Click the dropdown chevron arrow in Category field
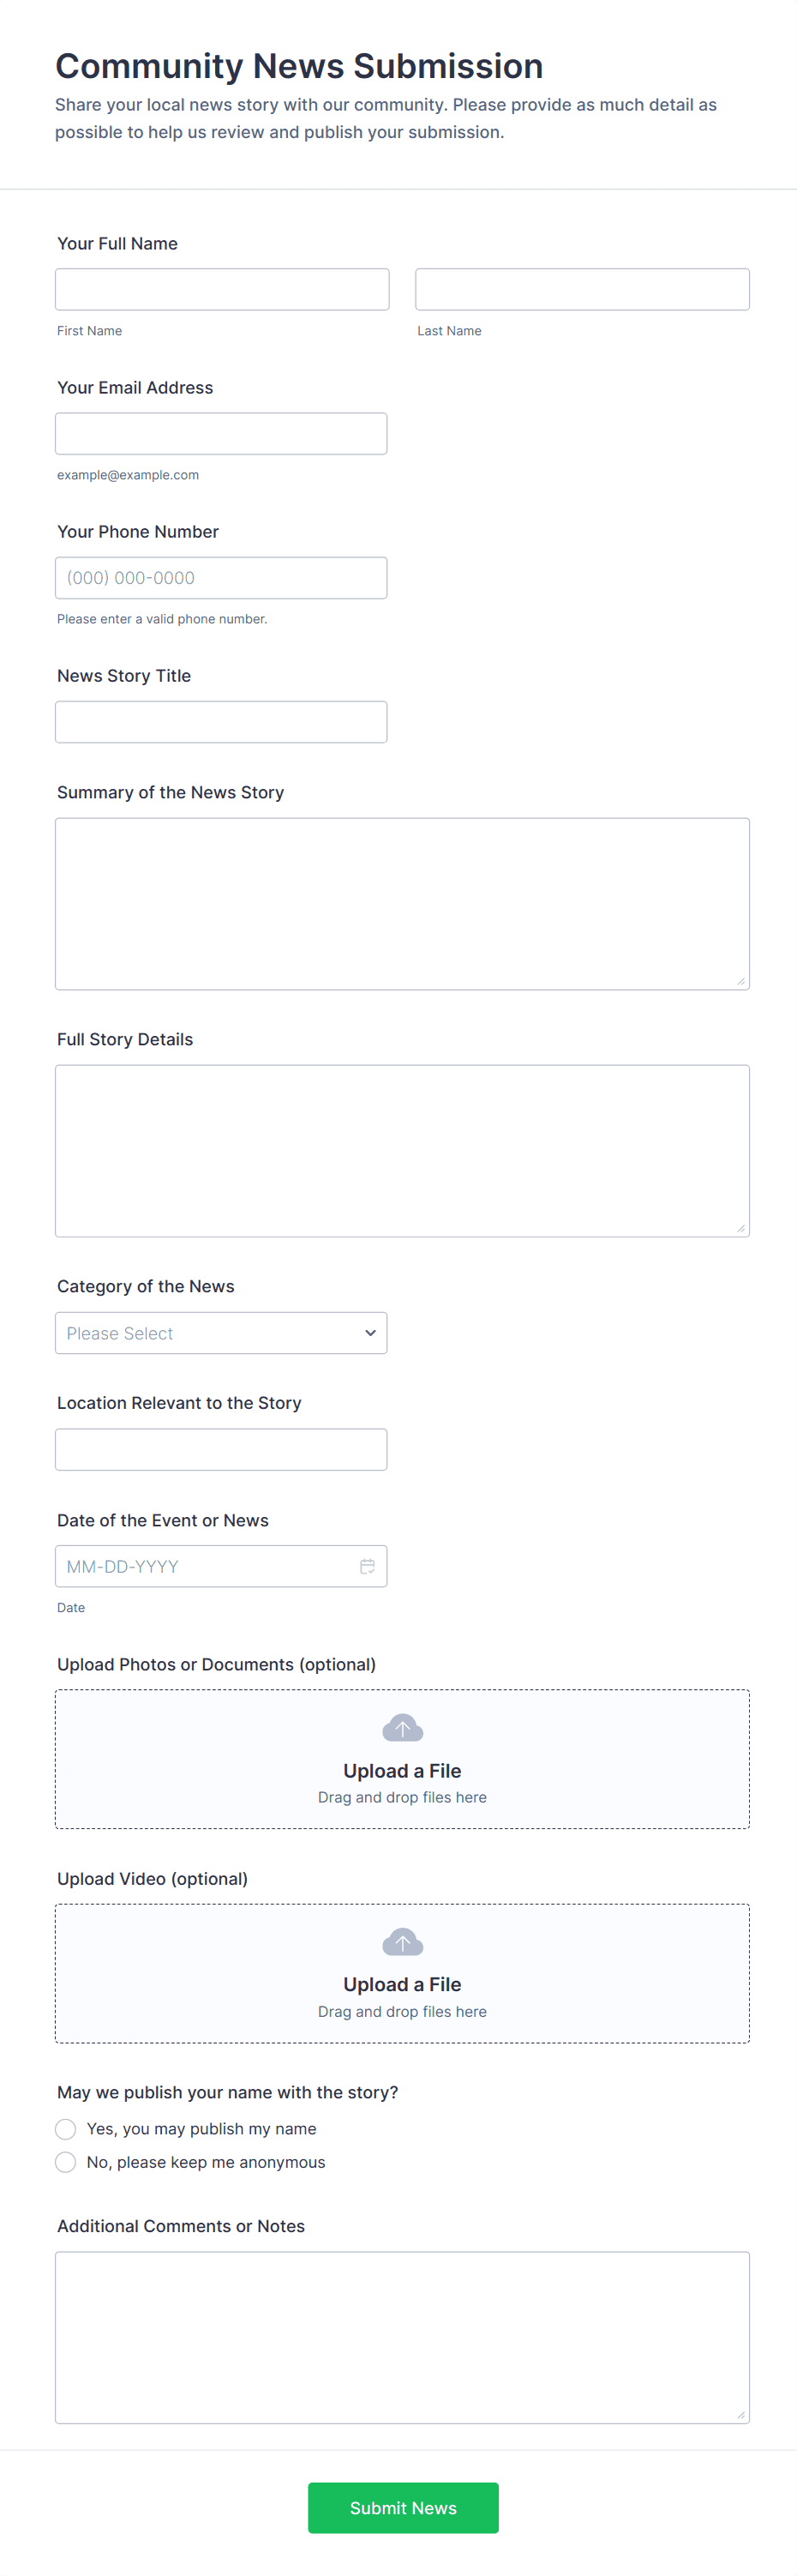Image resolution: width=797 pixels, height=2576 pixels. pos(370,1333)
